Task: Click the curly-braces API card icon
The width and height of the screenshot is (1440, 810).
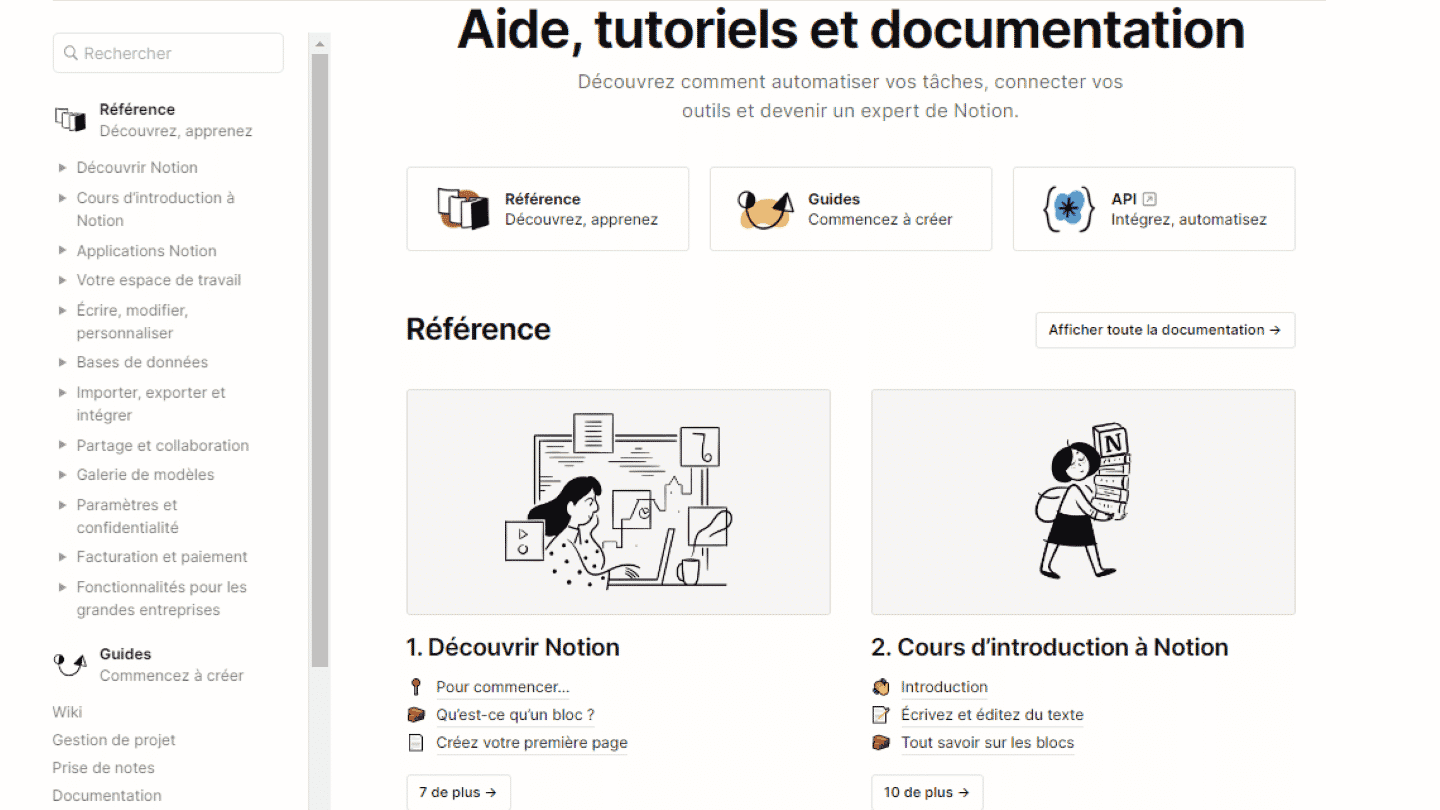Action: (x=1069, y=209)
